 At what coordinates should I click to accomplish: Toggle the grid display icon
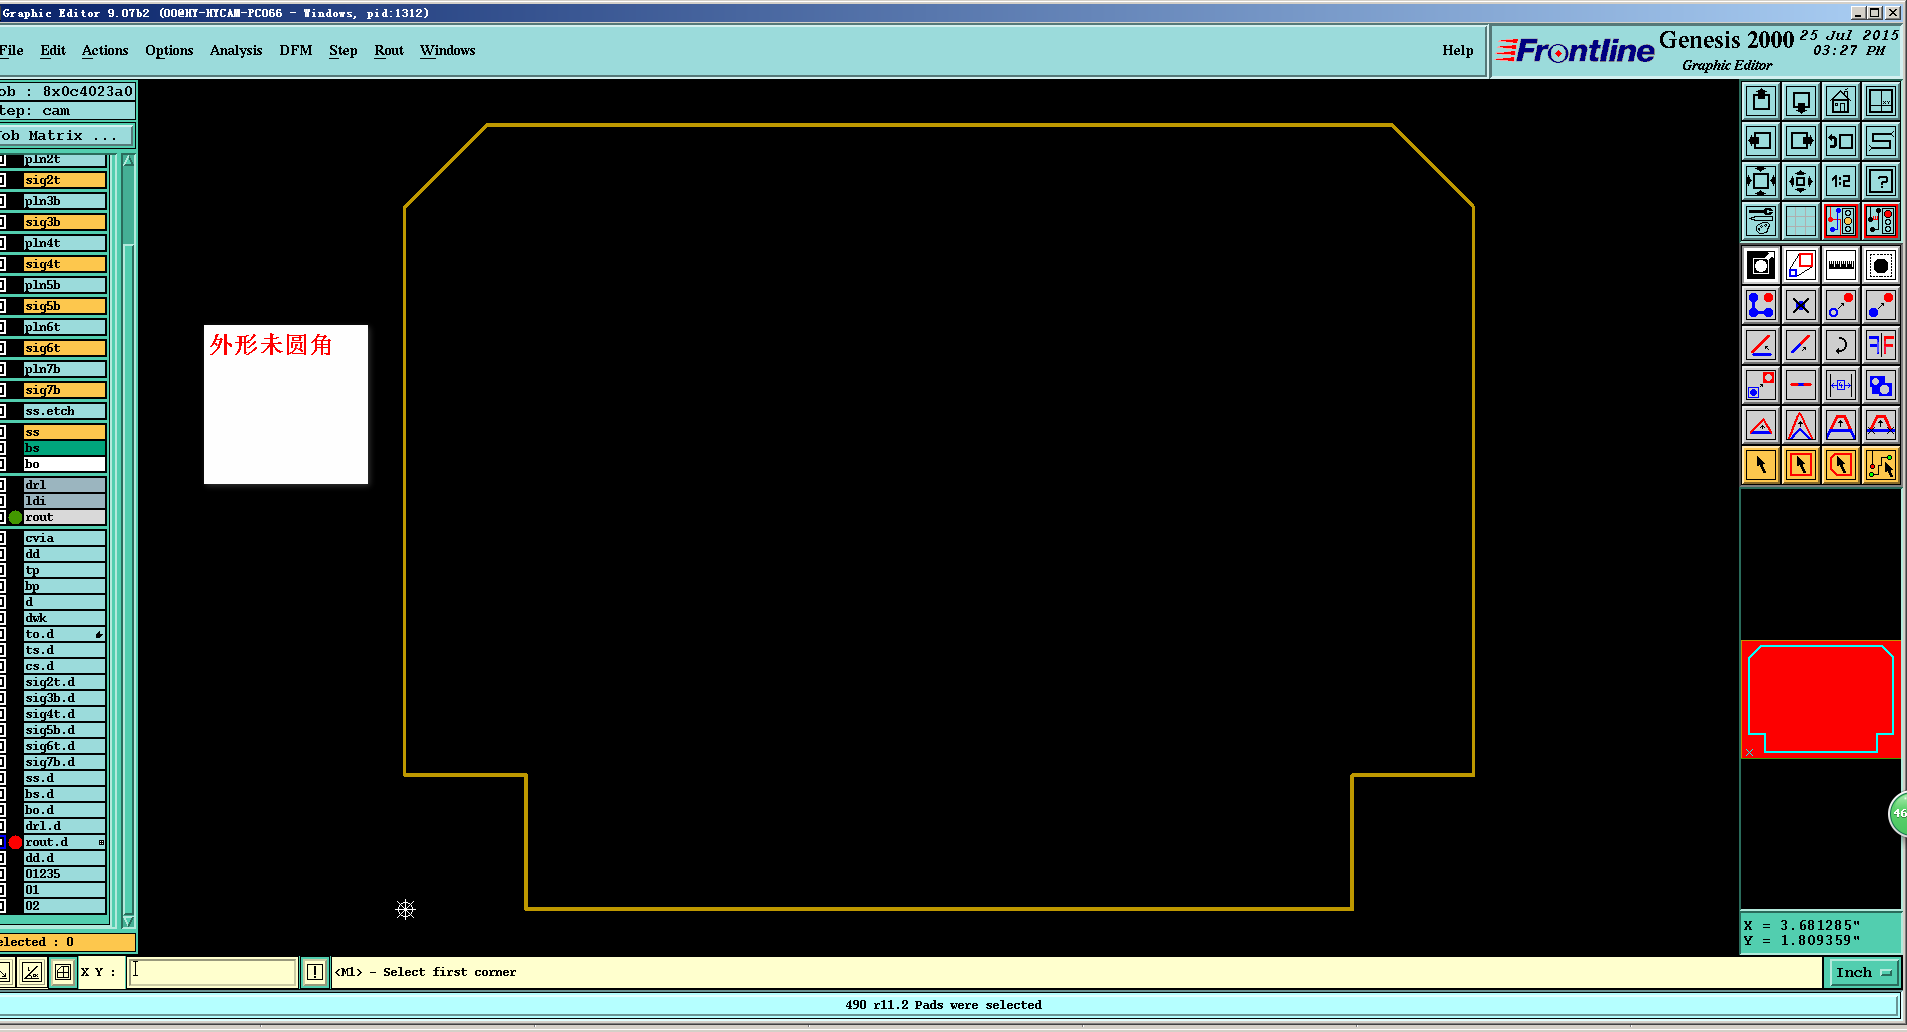(1801, 221)
